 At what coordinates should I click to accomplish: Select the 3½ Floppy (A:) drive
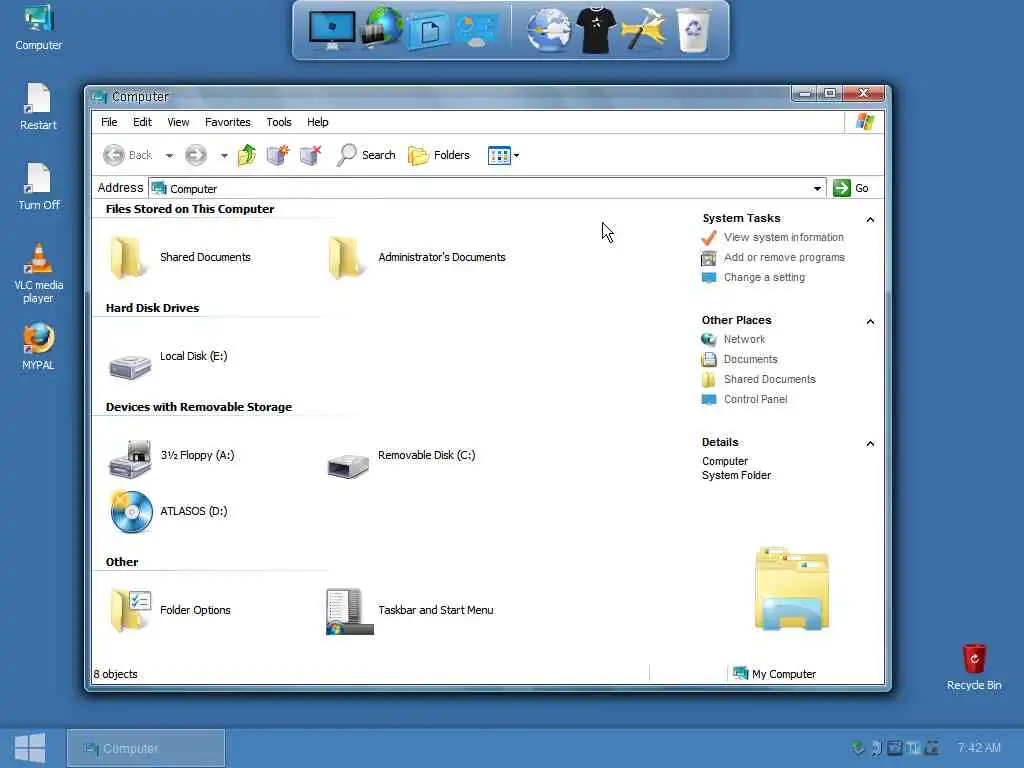[x=171, y=457]
